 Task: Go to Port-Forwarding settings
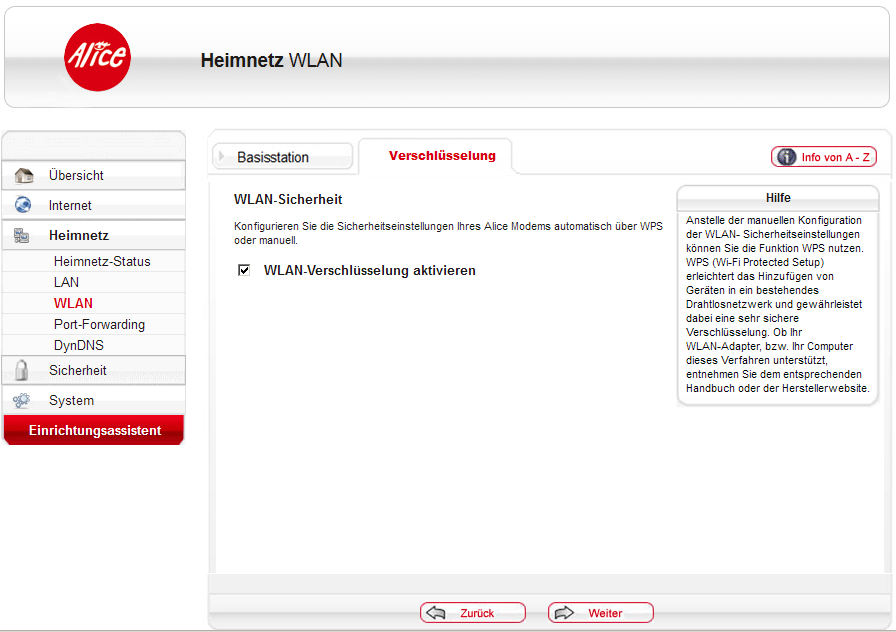[99, 325]
